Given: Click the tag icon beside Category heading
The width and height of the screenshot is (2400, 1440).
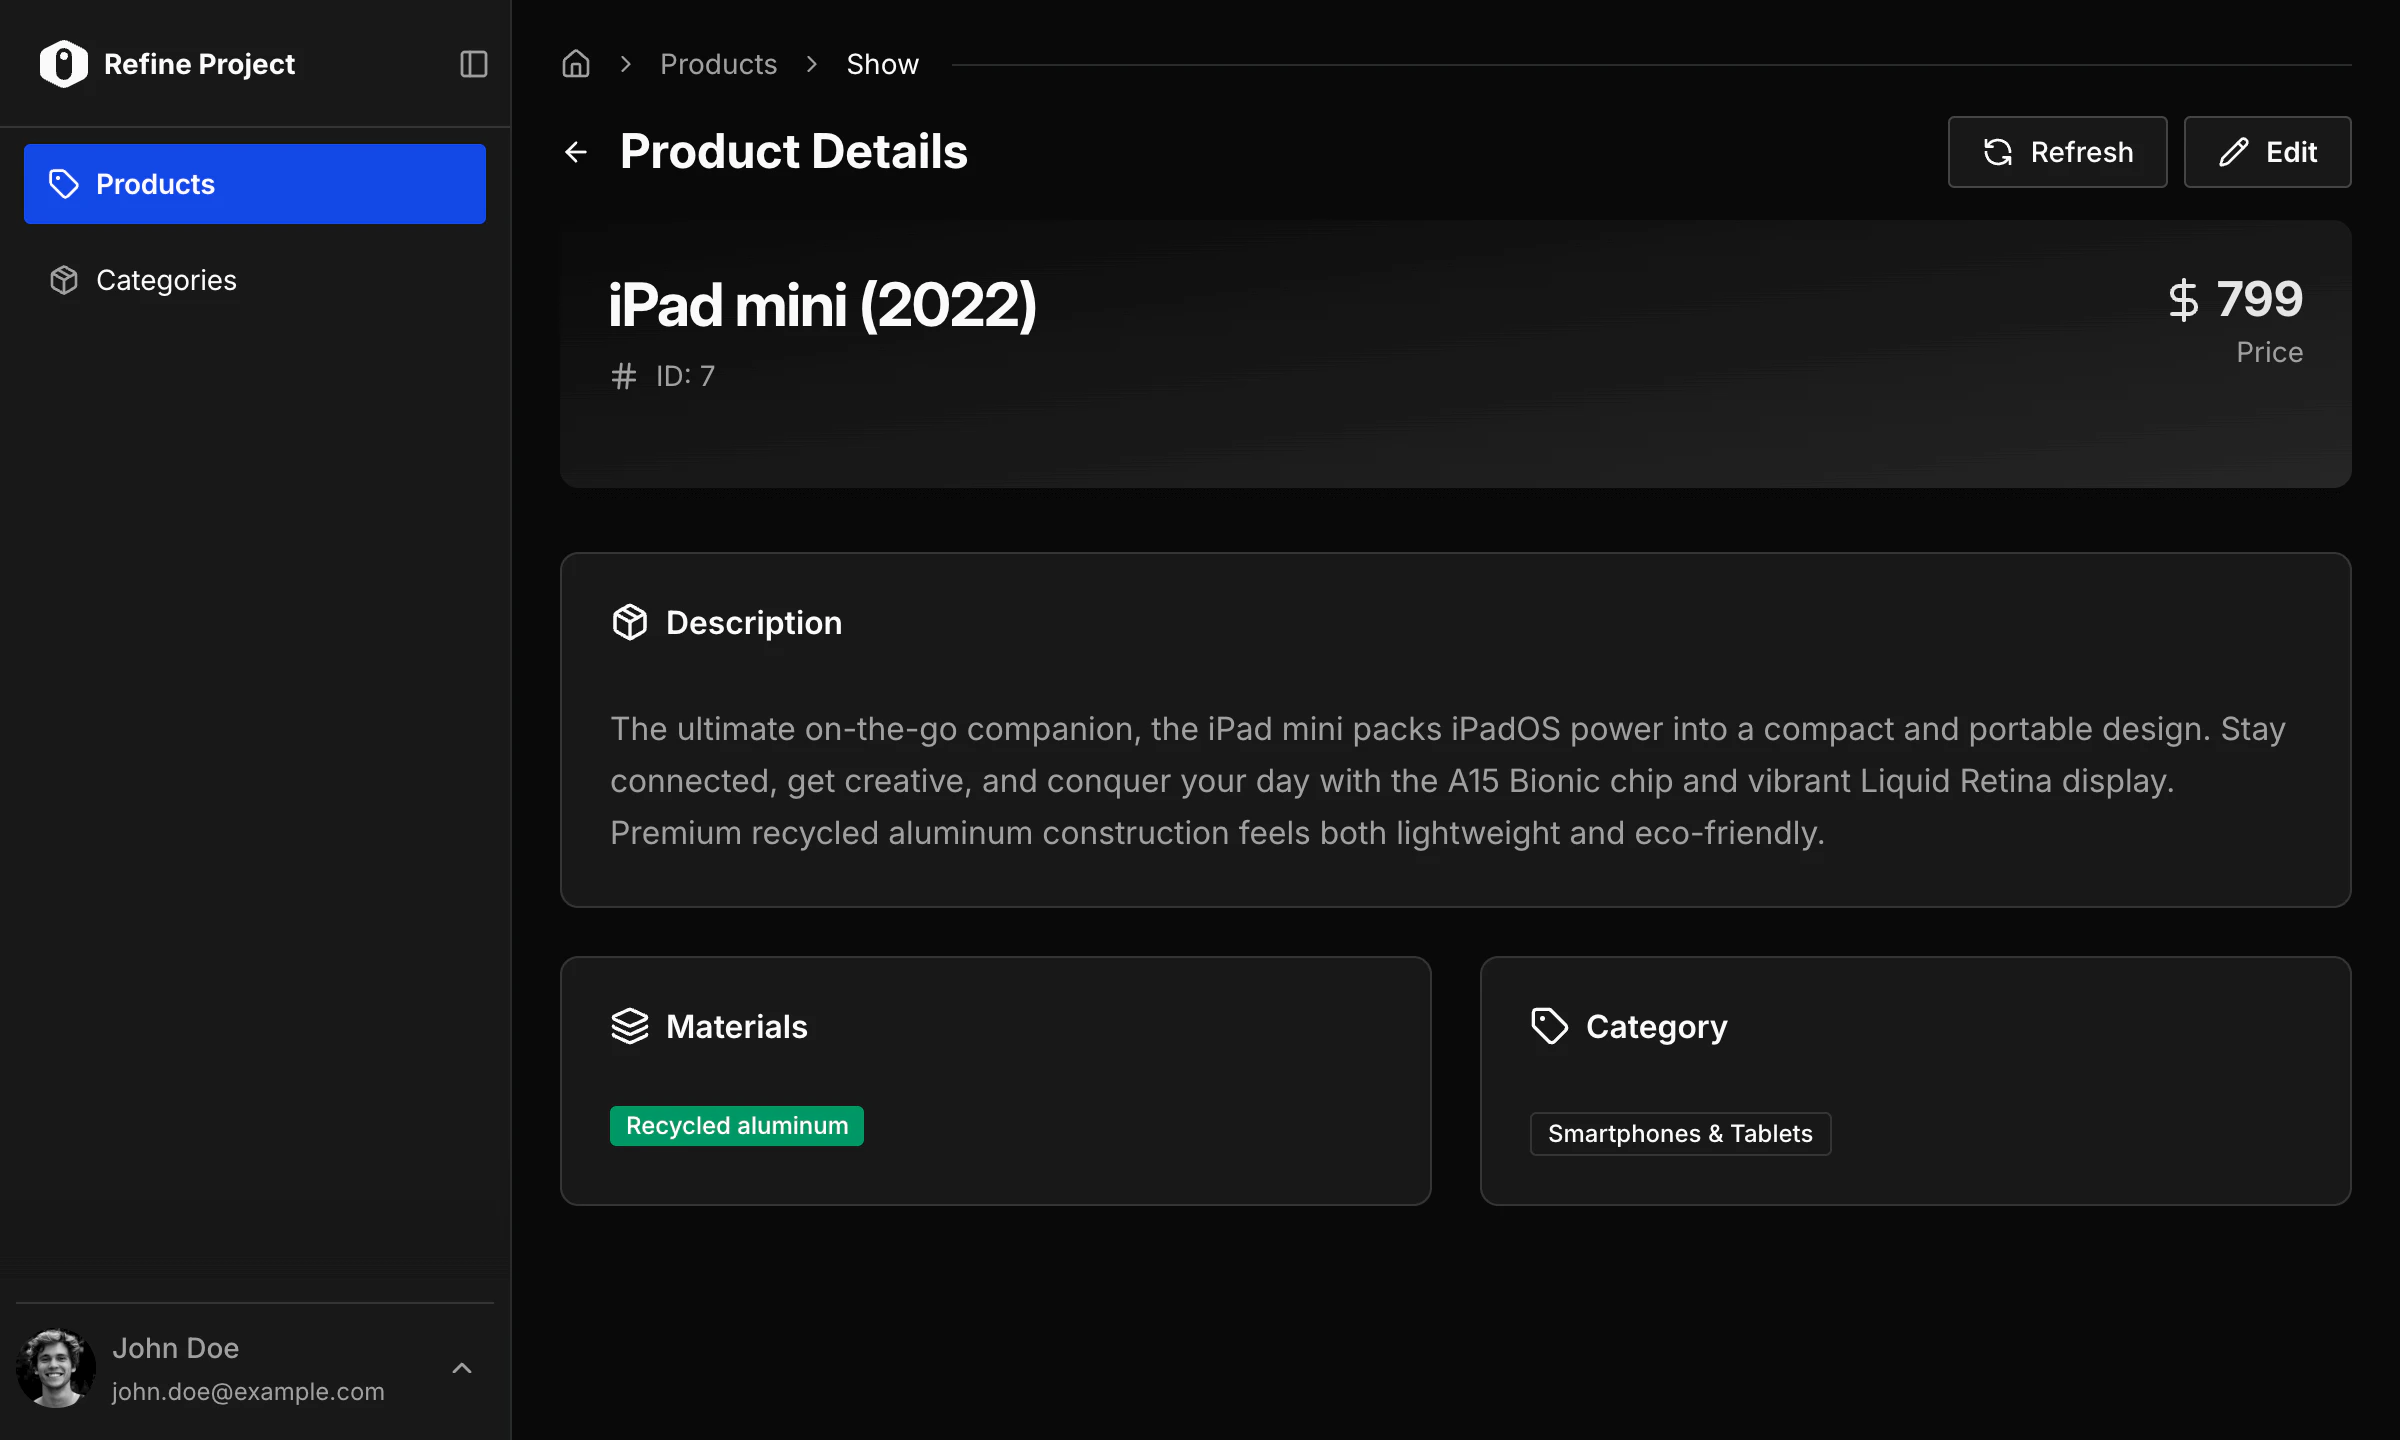Looking at the screenshot, I should (1549, 1026).
